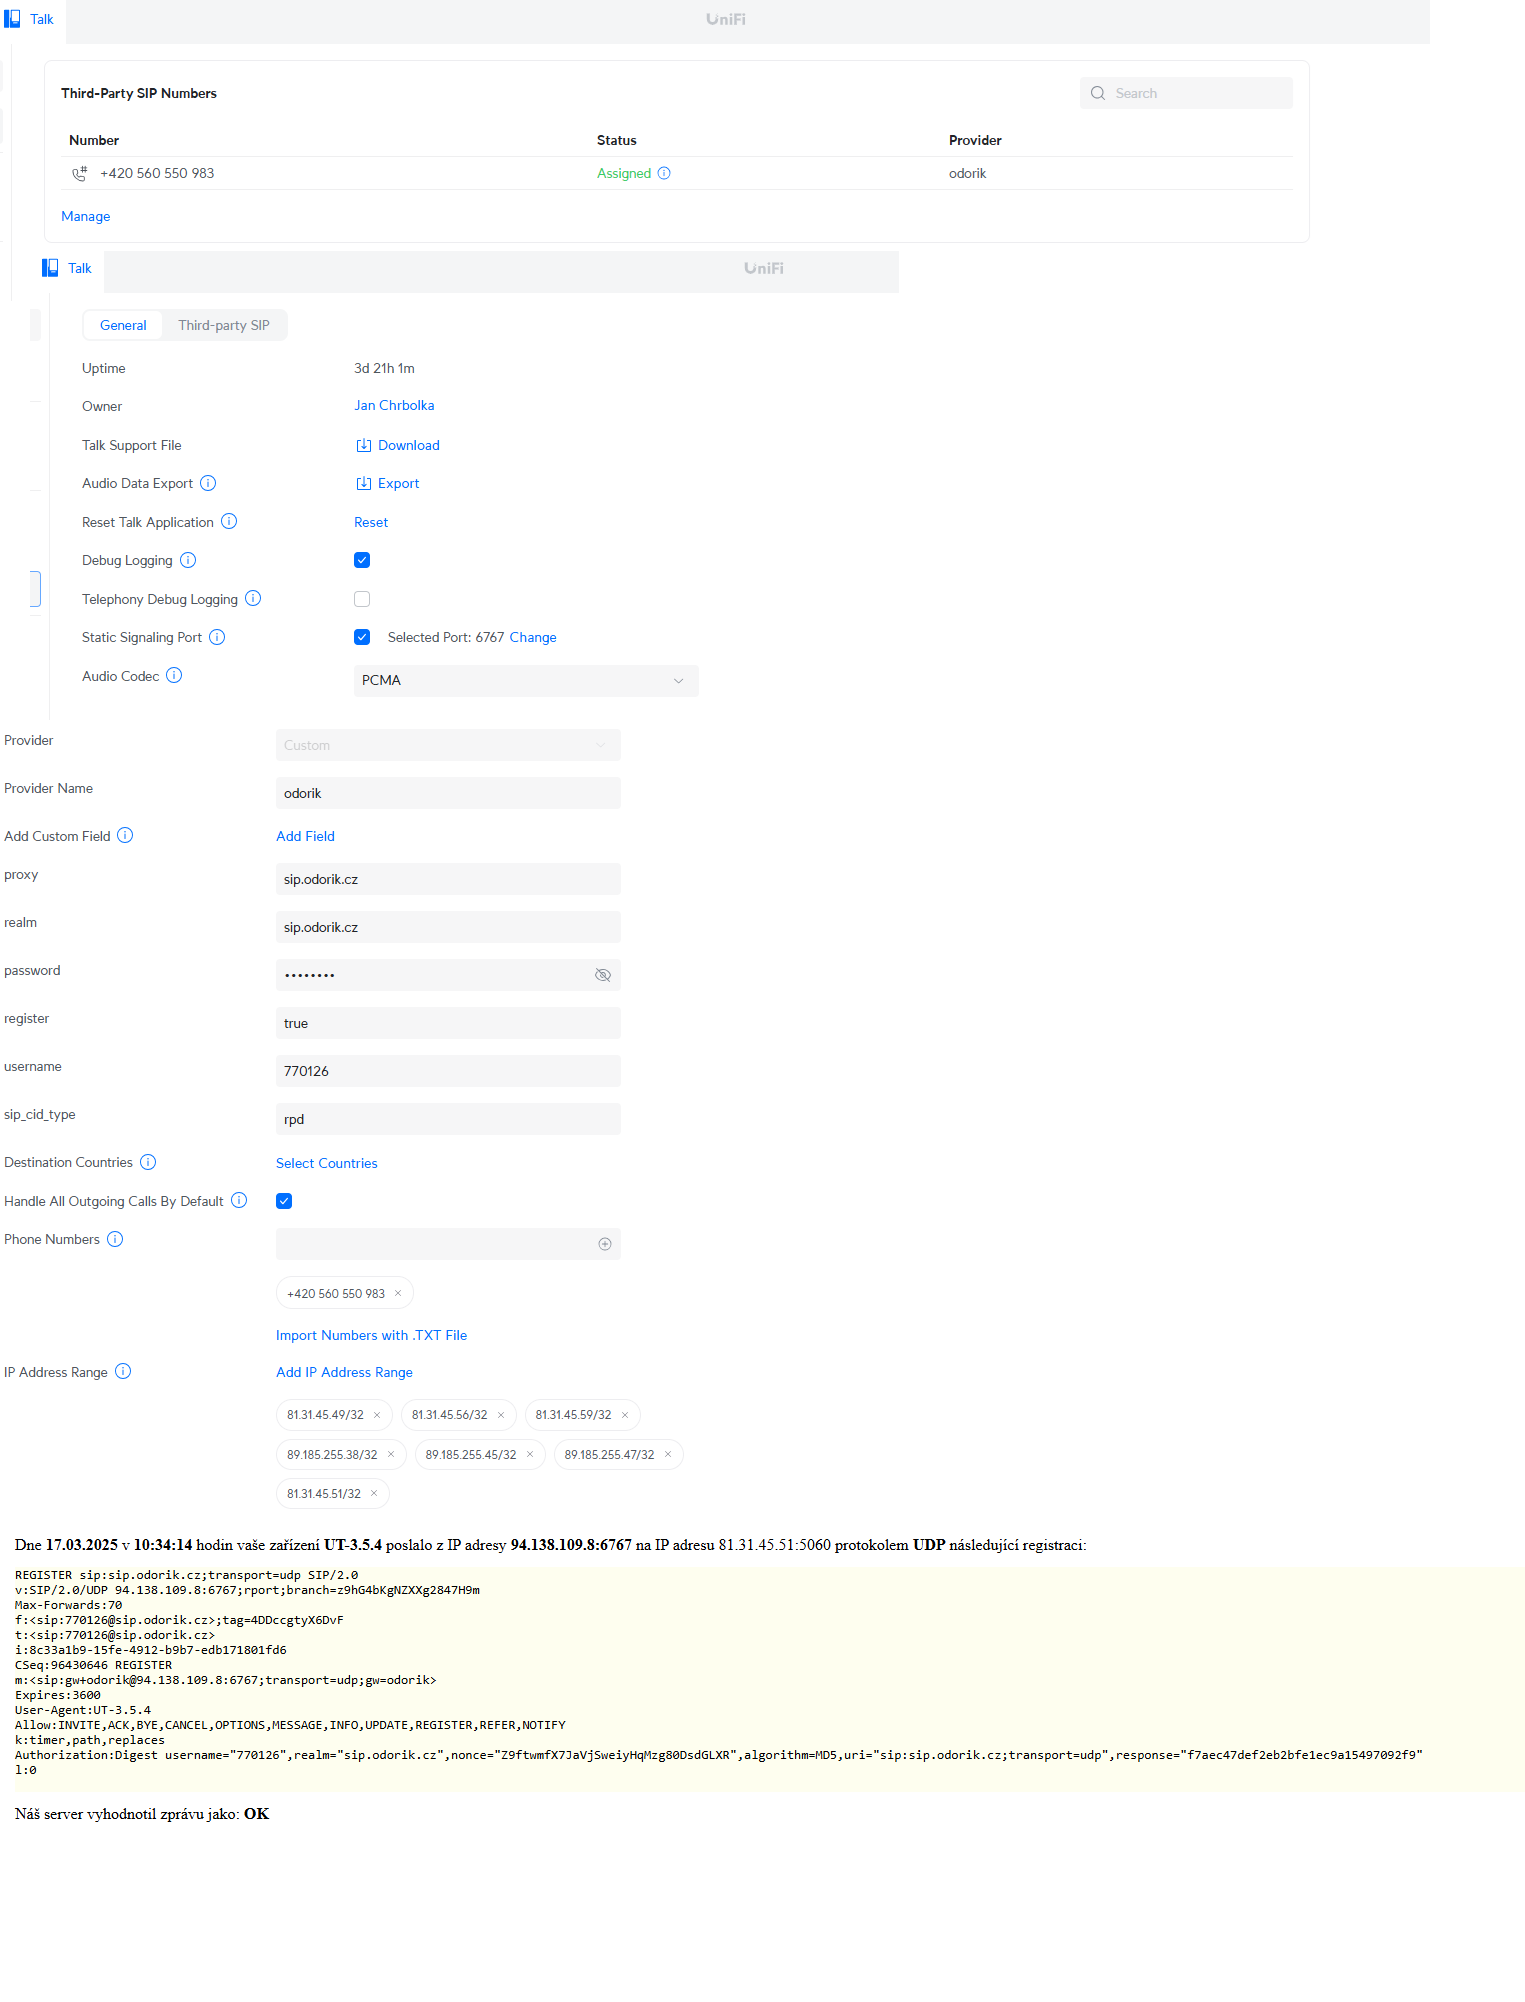Show info for Handle All Outgoing Calls
Viewport: 1525px width, 2002px height.
point(239,1200)
